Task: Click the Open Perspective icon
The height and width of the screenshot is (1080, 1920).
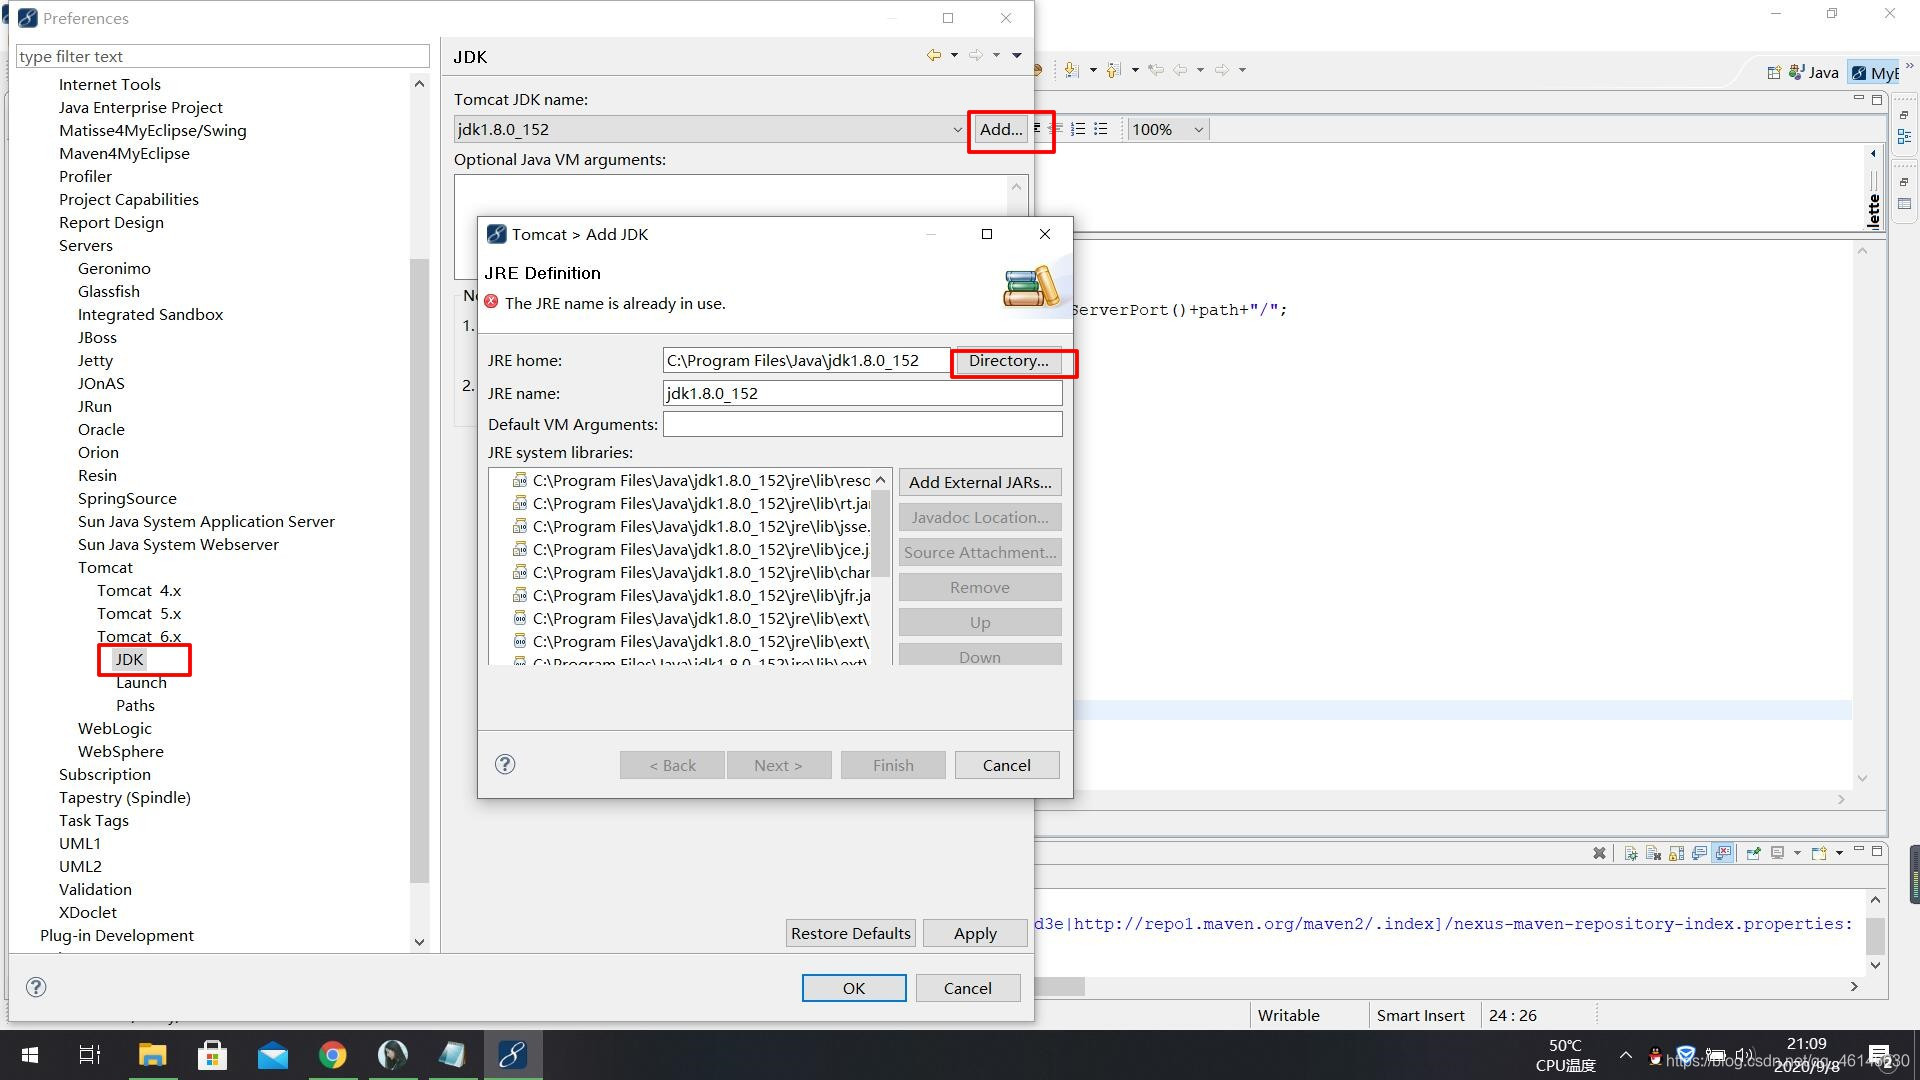Action: coord(1774,72)
